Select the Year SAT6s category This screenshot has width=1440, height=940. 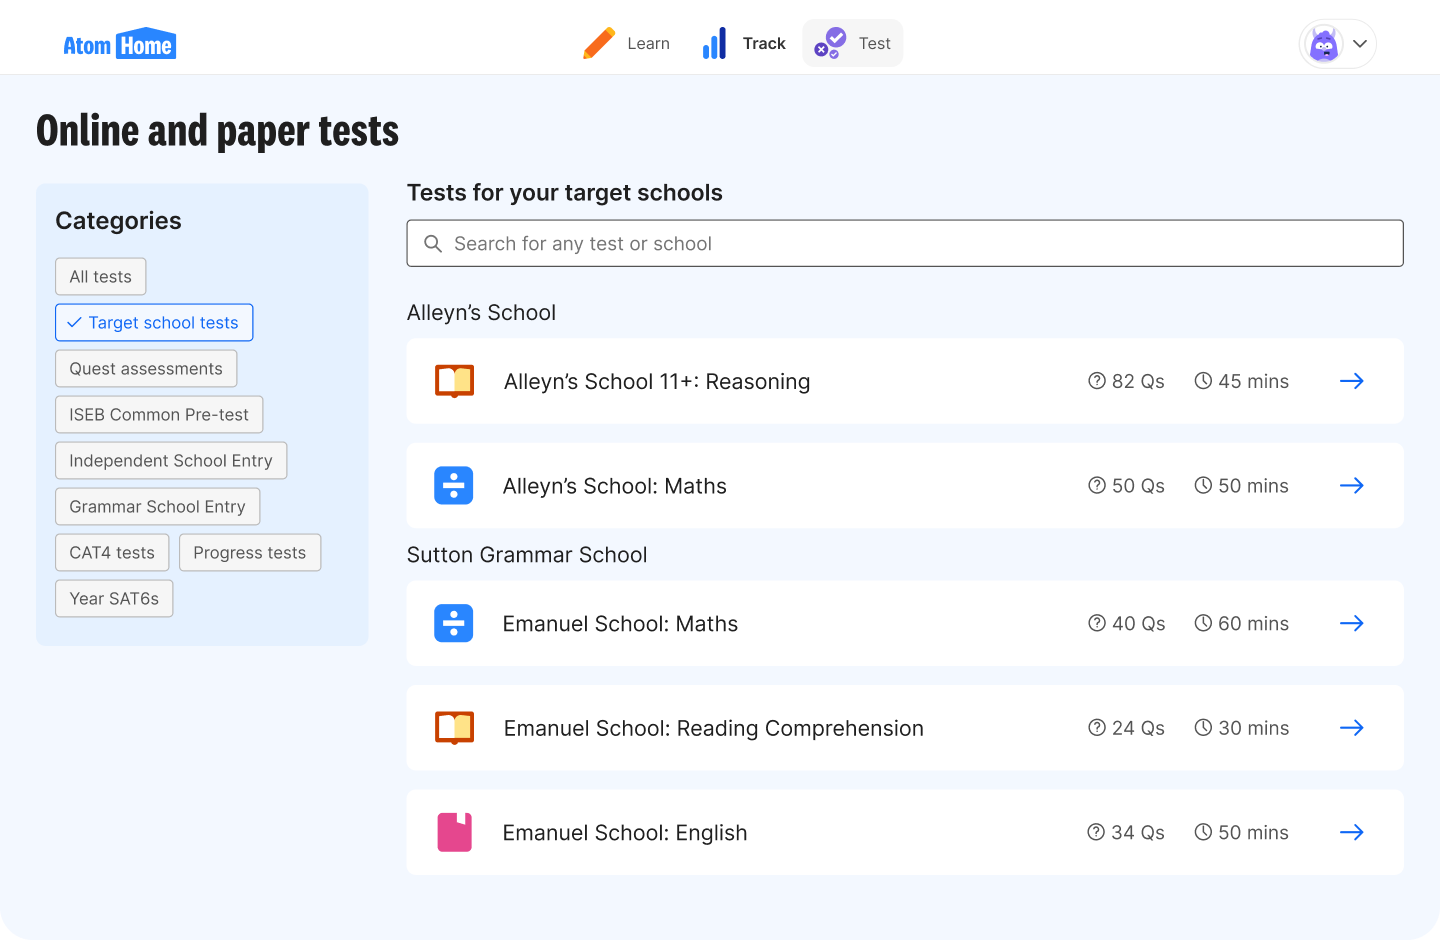(x=114, y=599)
